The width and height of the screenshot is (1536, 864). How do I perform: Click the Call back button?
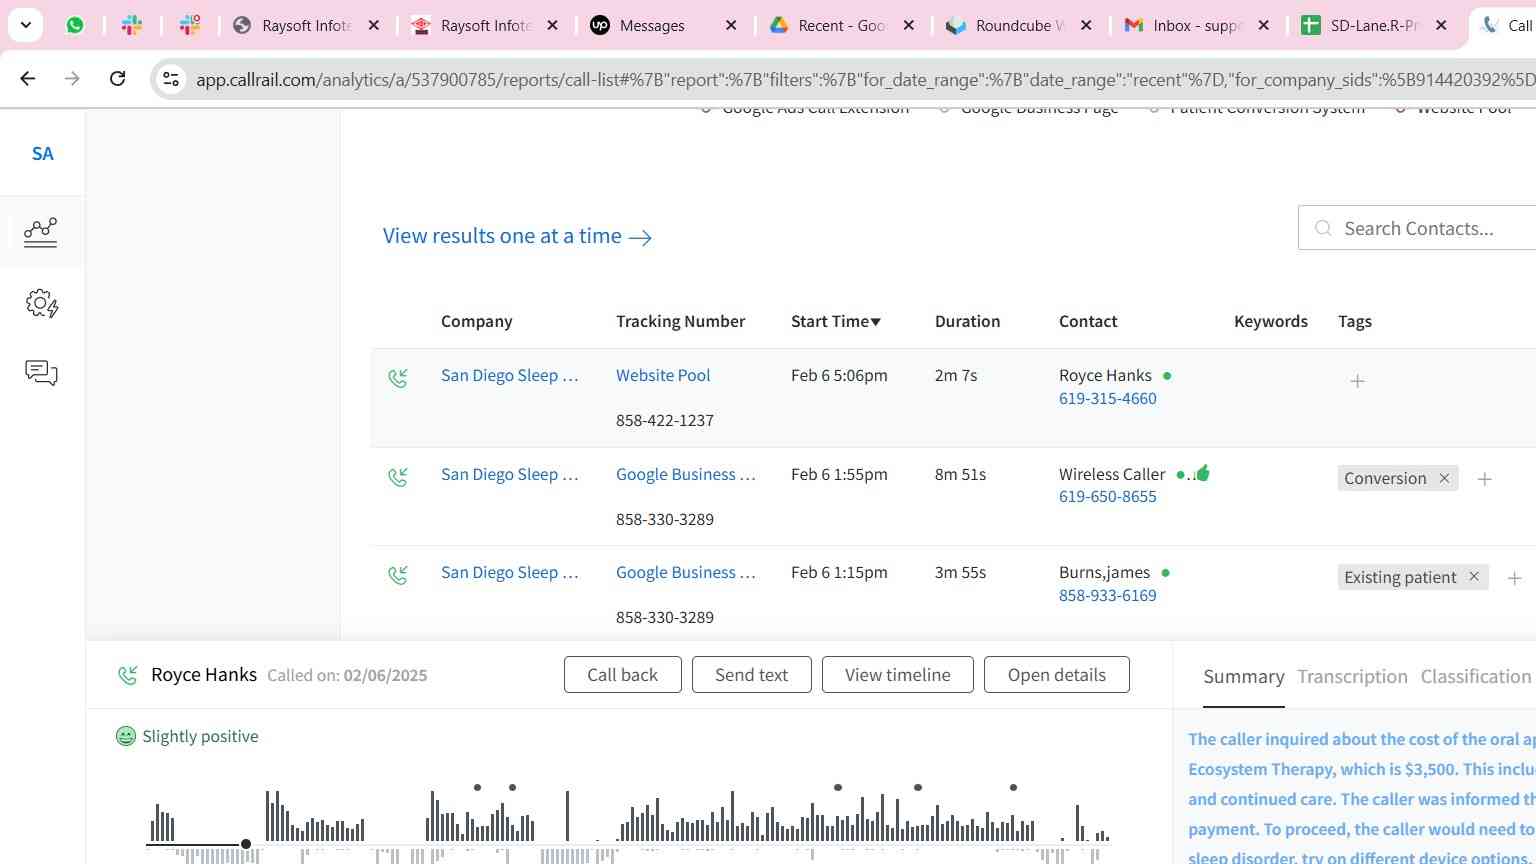(x=623, y=675)
